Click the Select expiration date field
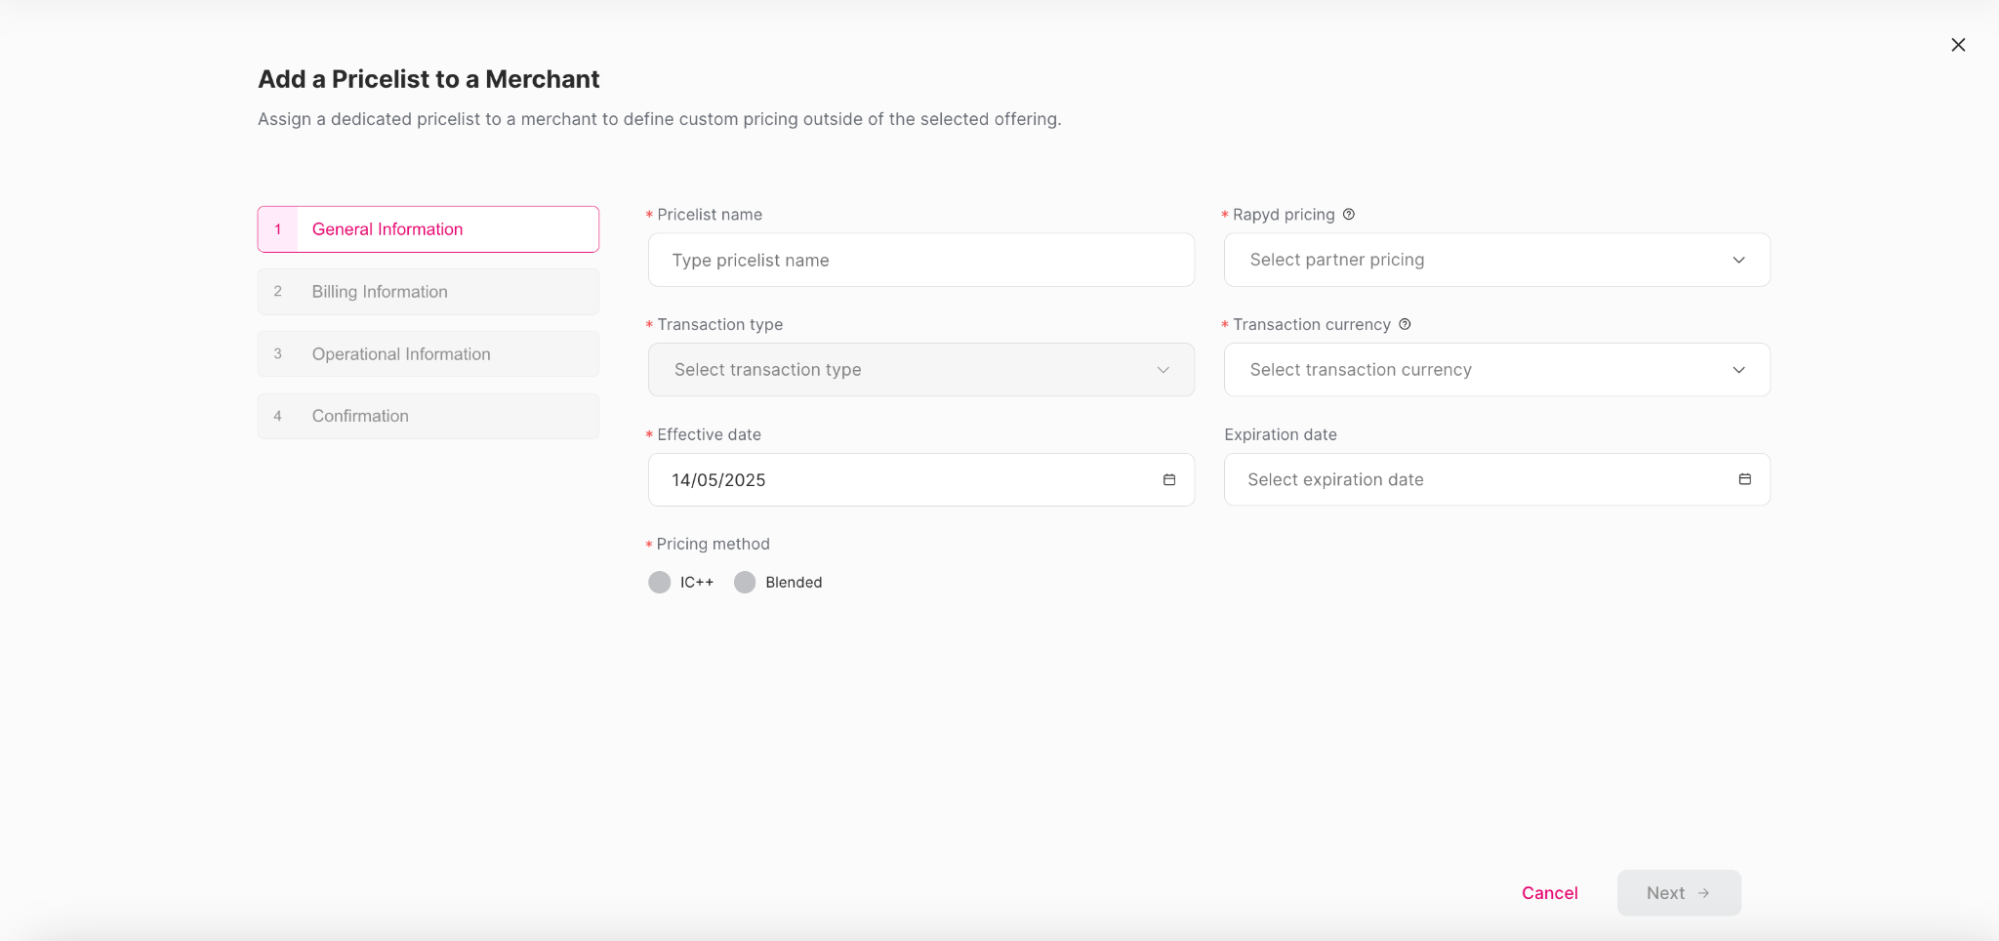The image size is (1999, 941). (1497, 479)
